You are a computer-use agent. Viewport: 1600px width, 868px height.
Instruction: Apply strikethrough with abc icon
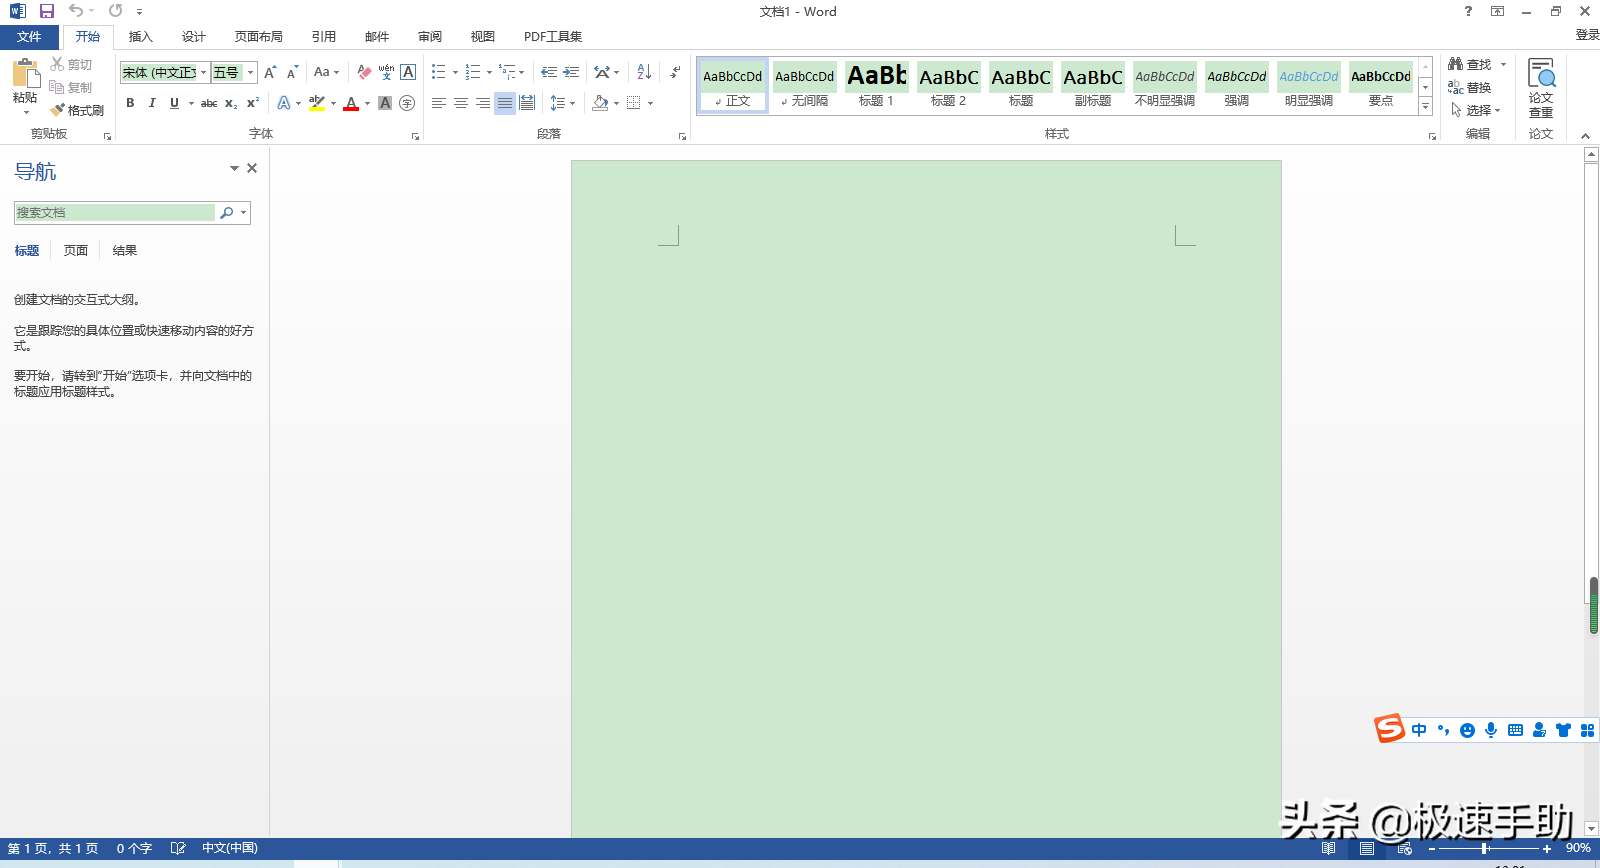209,103
